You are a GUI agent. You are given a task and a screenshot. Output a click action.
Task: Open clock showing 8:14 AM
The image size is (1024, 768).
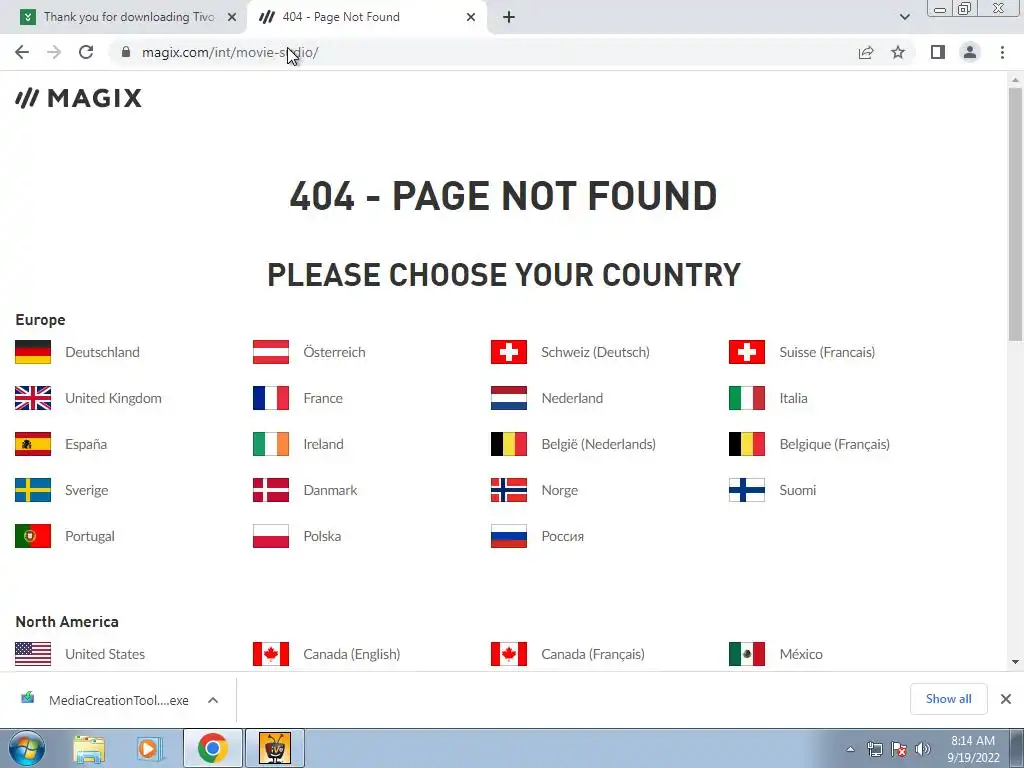[973, 749]
